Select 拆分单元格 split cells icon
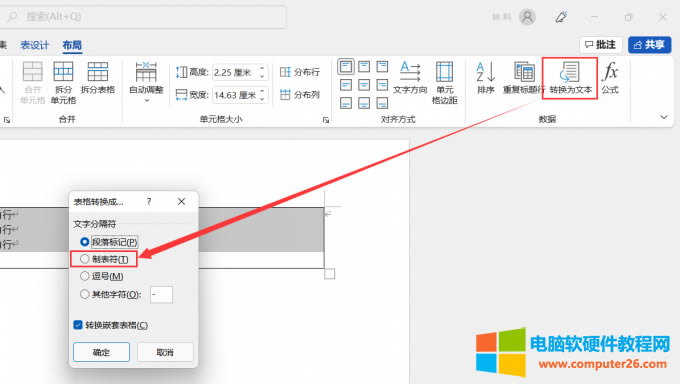 [x=63, y=82]
